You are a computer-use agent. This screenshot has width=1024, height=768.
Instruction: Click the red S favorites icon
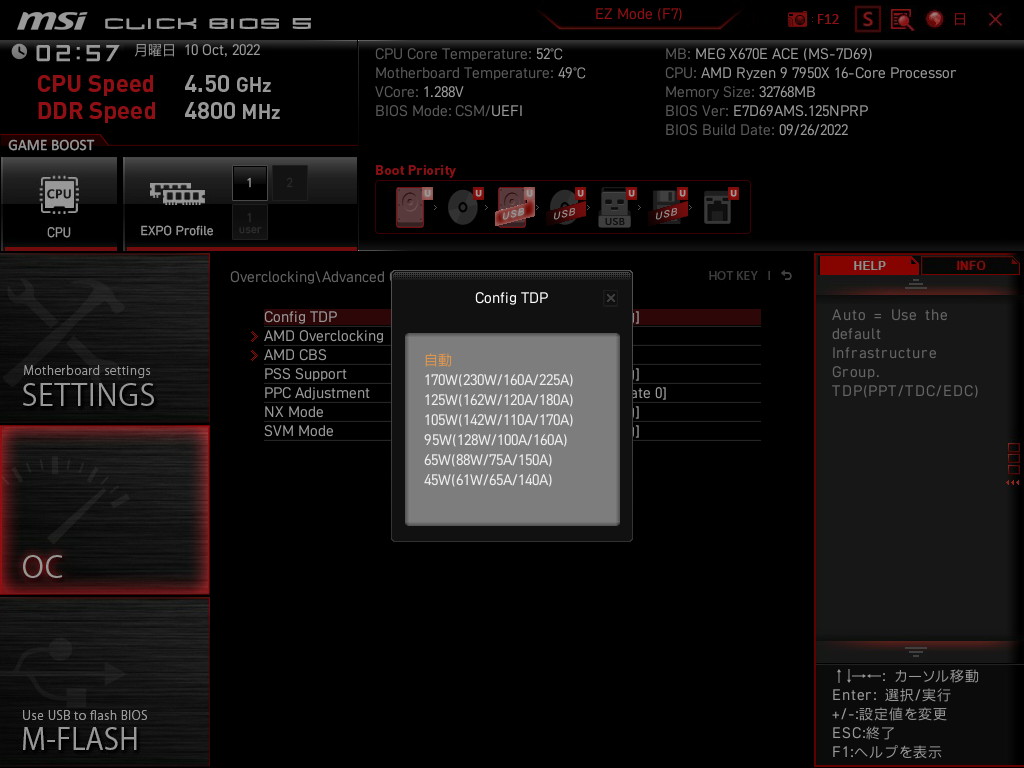click(868, 20)
